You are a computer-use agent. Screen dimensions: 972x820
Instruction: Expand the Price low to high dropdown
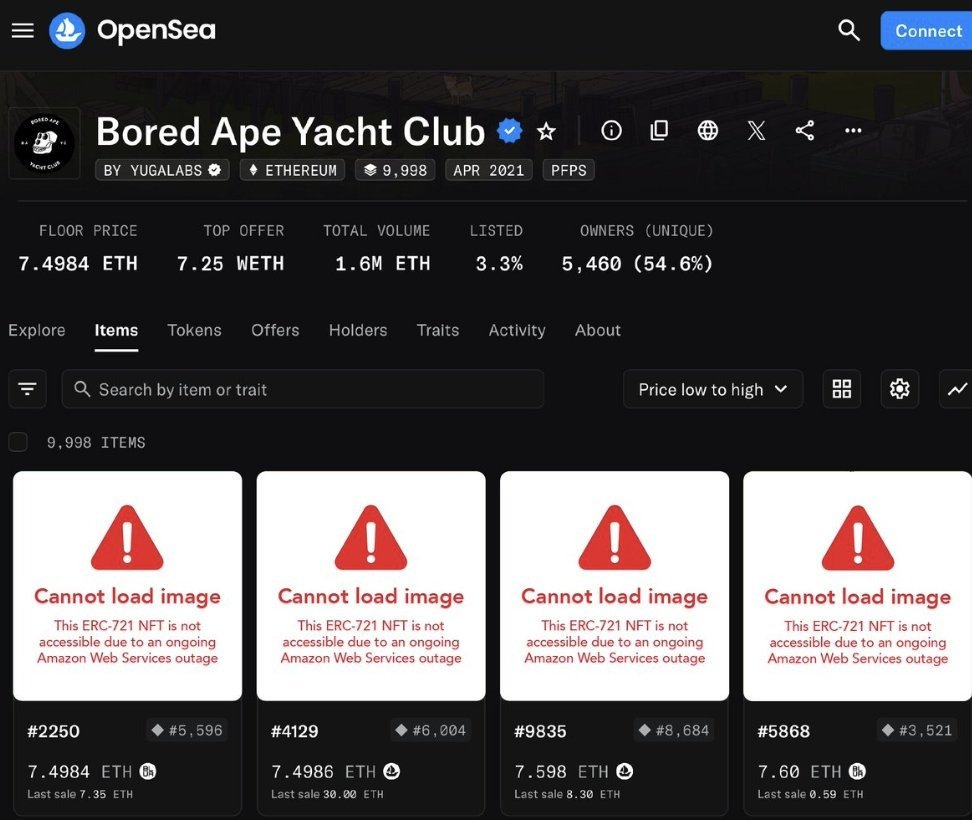pyautogui.click(x=713, y=389)
